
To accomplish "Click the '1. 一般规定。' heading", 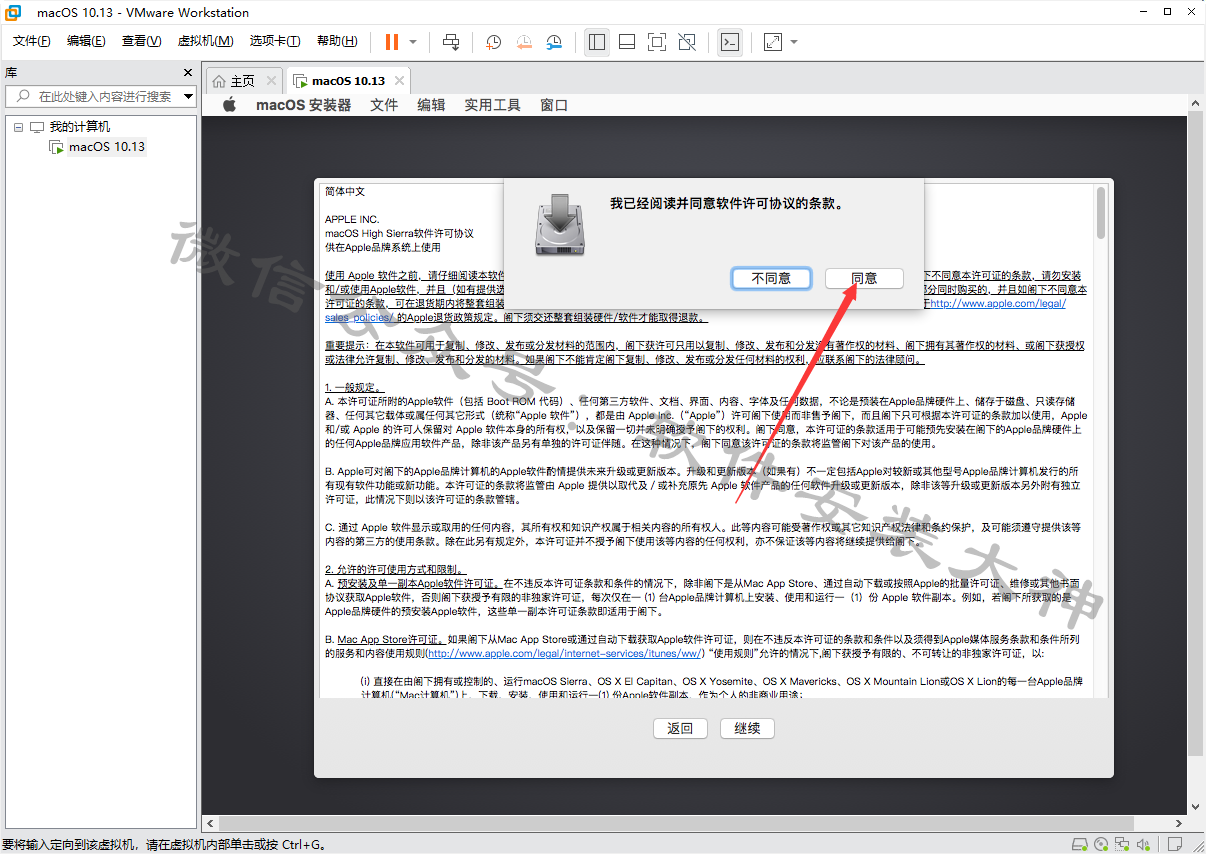I will [352, 387].
